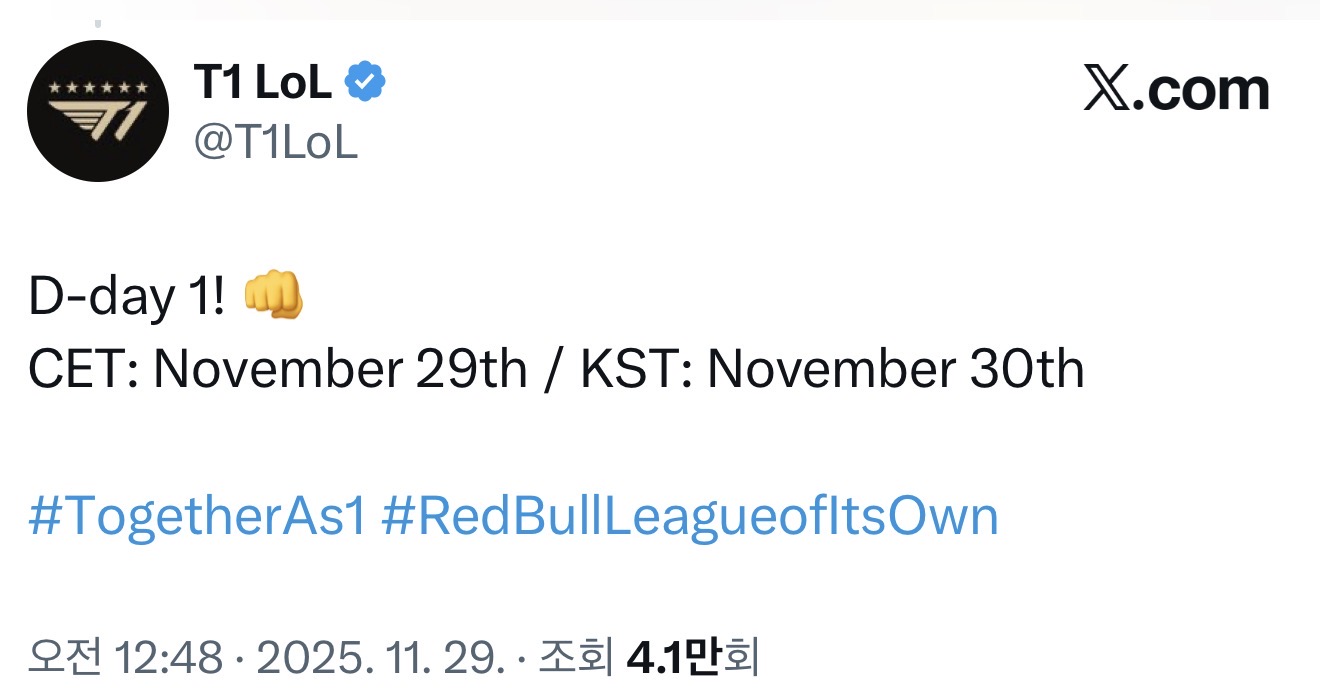Click the 오전 12:48 post time
The image size is (1320, 700).
tap(125, 658)
